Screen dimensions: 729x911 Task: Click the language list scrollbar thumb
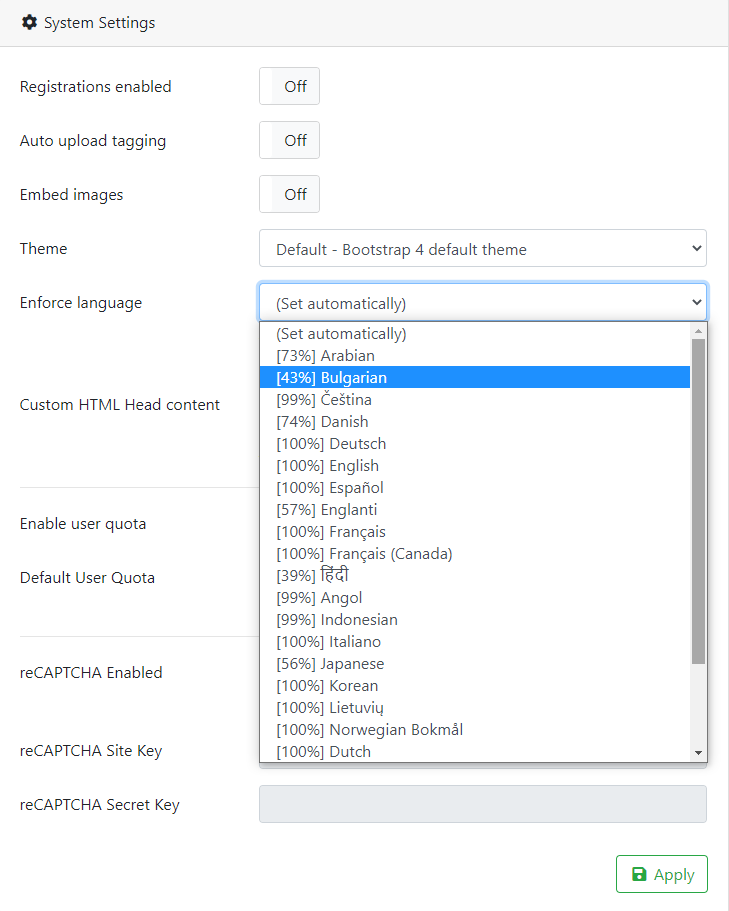698,501
